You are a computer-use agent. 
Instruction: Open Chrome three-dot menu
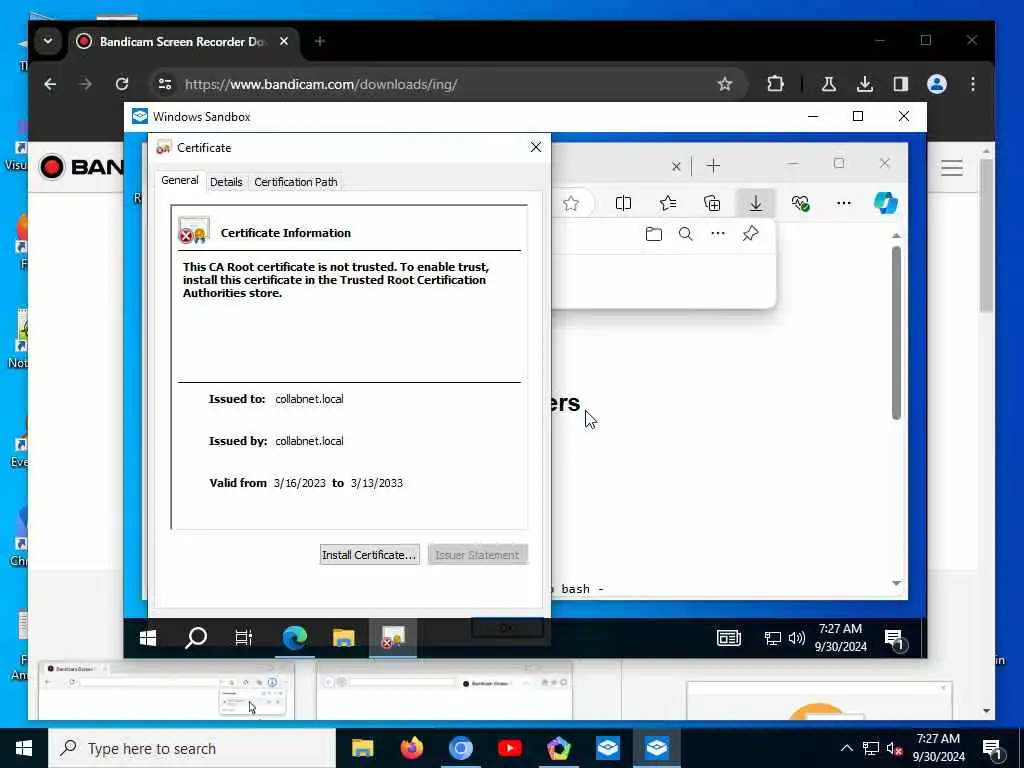(973, 84)
